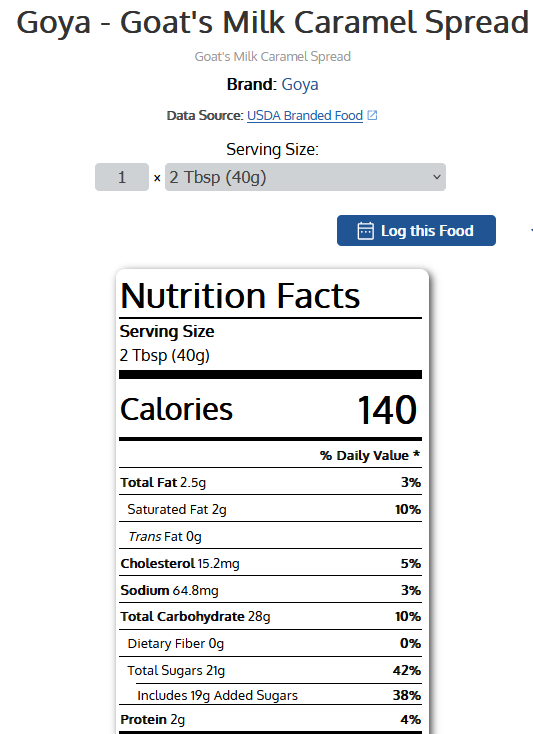Viewport: 533px width, 734px height.
Task: Click the Nutrition Facts heading
Action: [x=240, y=296]
